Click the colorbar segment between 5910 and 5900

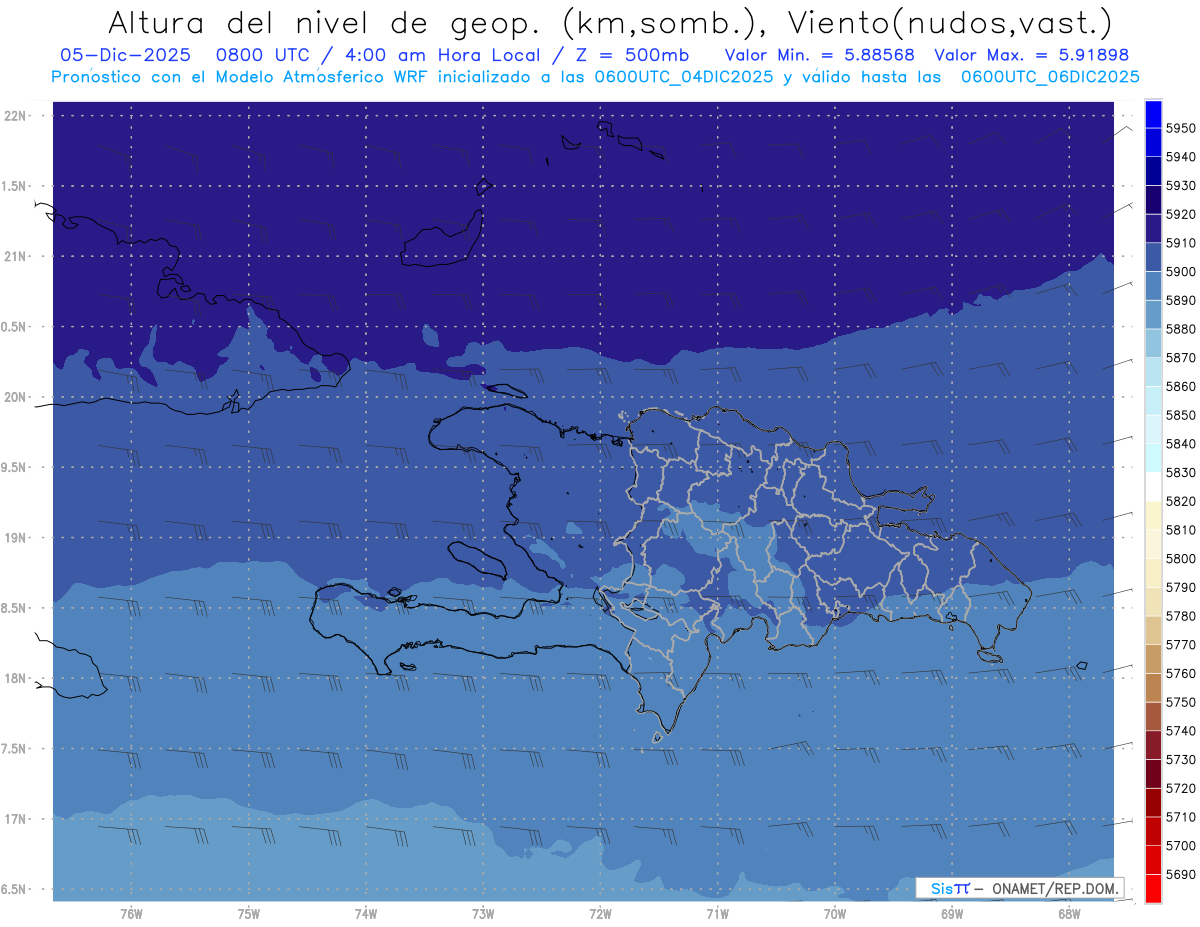click(1153, 257)
